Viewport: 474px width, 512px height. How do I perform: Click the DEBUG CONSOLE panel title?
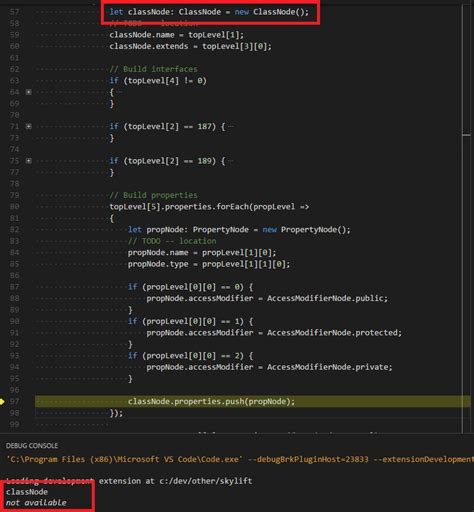pos(32,446)
